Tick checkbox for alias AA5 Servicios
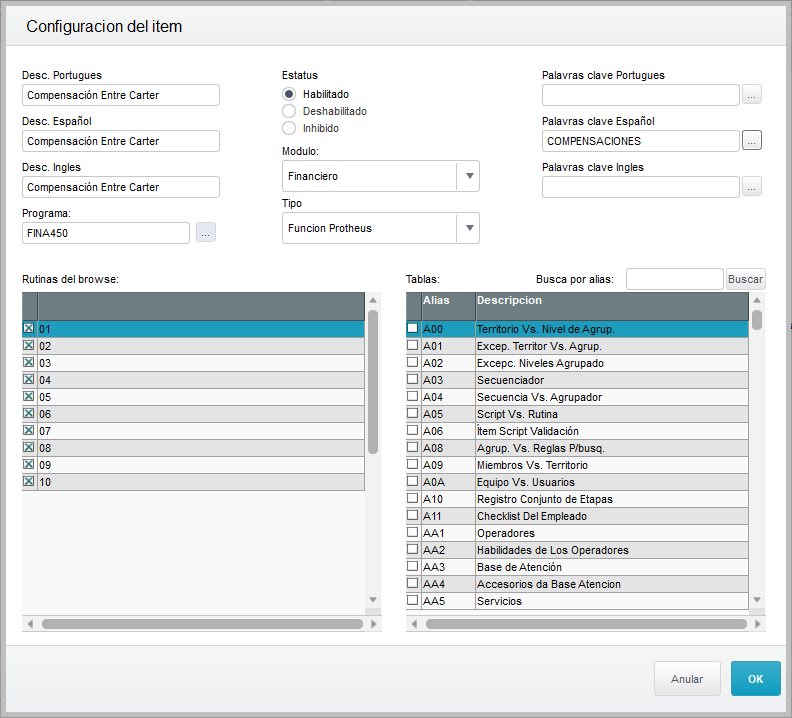Viewport: 792px width, 718px height. coord(413,600)
